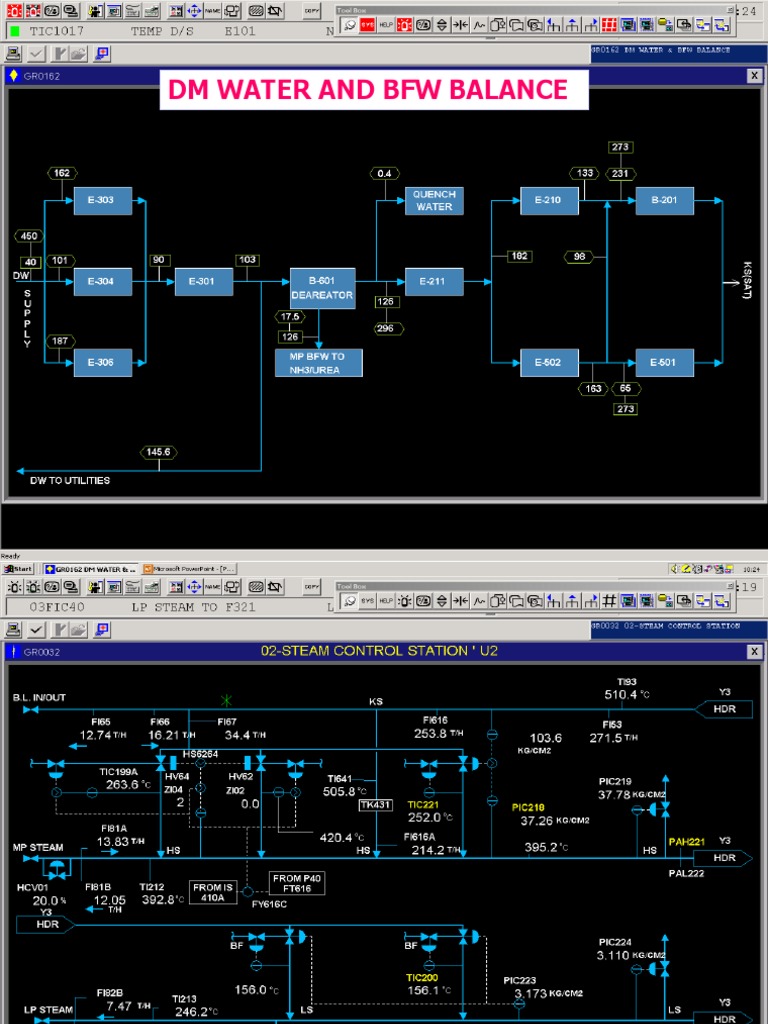Select the QUENCH WATER block

coord(434,200)
